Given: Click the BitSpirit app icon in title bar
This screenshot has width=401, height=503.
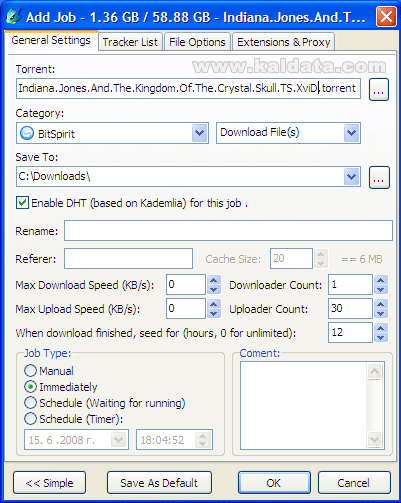Looking at the screenshot, I should [13, 16].
